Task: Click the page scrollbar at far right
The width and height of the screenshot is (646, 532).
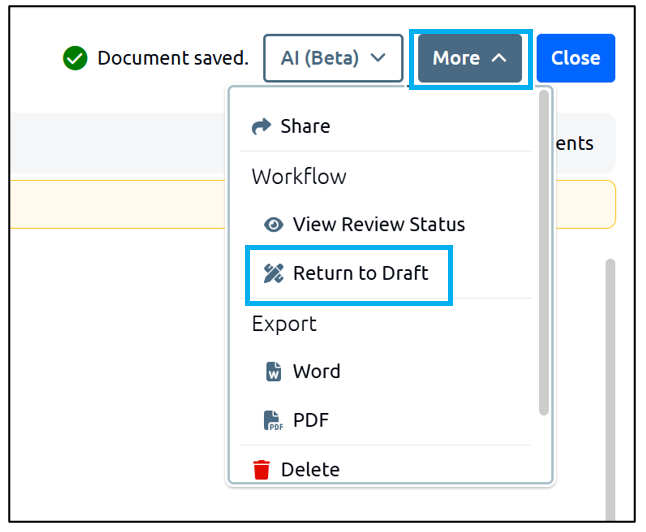Action: (x=610, y=389)
